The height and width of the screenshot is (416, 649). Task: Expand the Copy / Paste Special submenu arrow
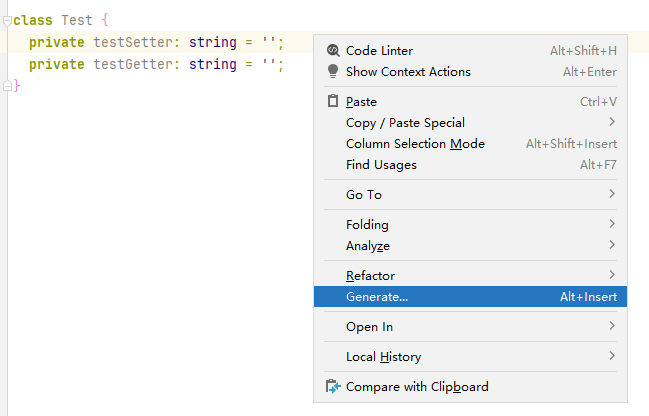tap(612, 122)
